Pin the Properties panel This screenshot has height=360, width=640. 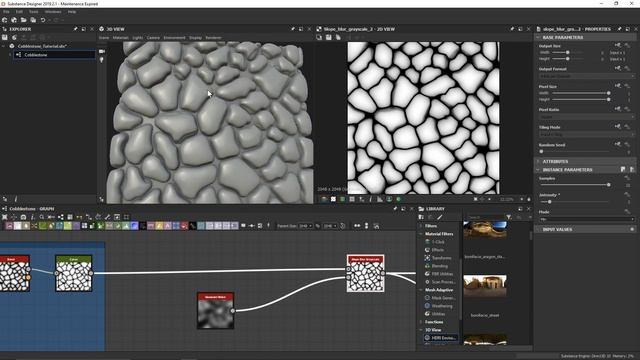620,29
